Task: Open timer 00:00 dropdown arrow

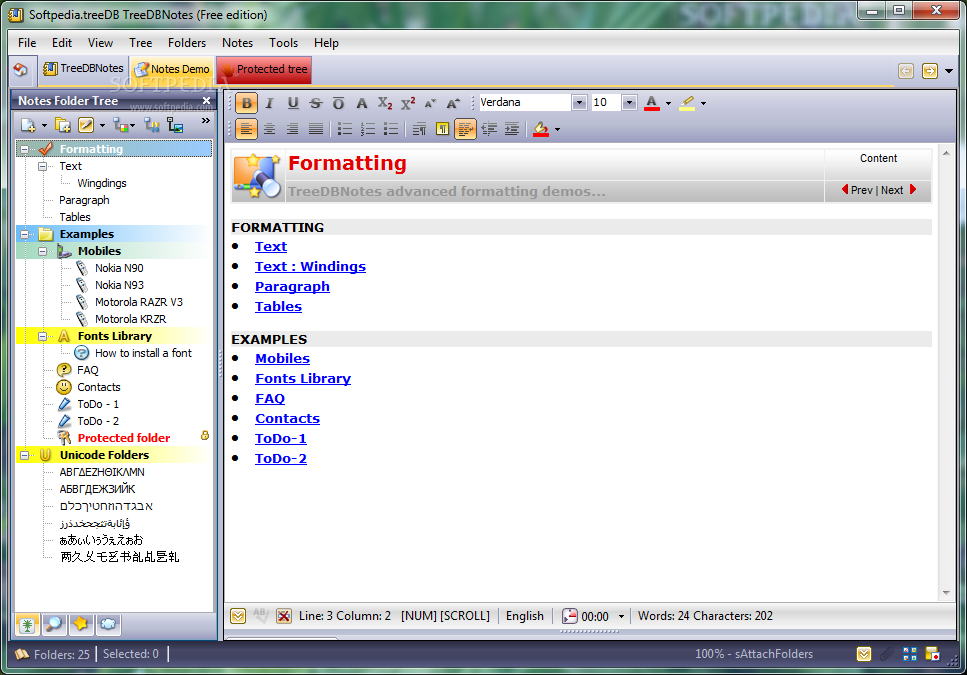Action: pos(621,616)
